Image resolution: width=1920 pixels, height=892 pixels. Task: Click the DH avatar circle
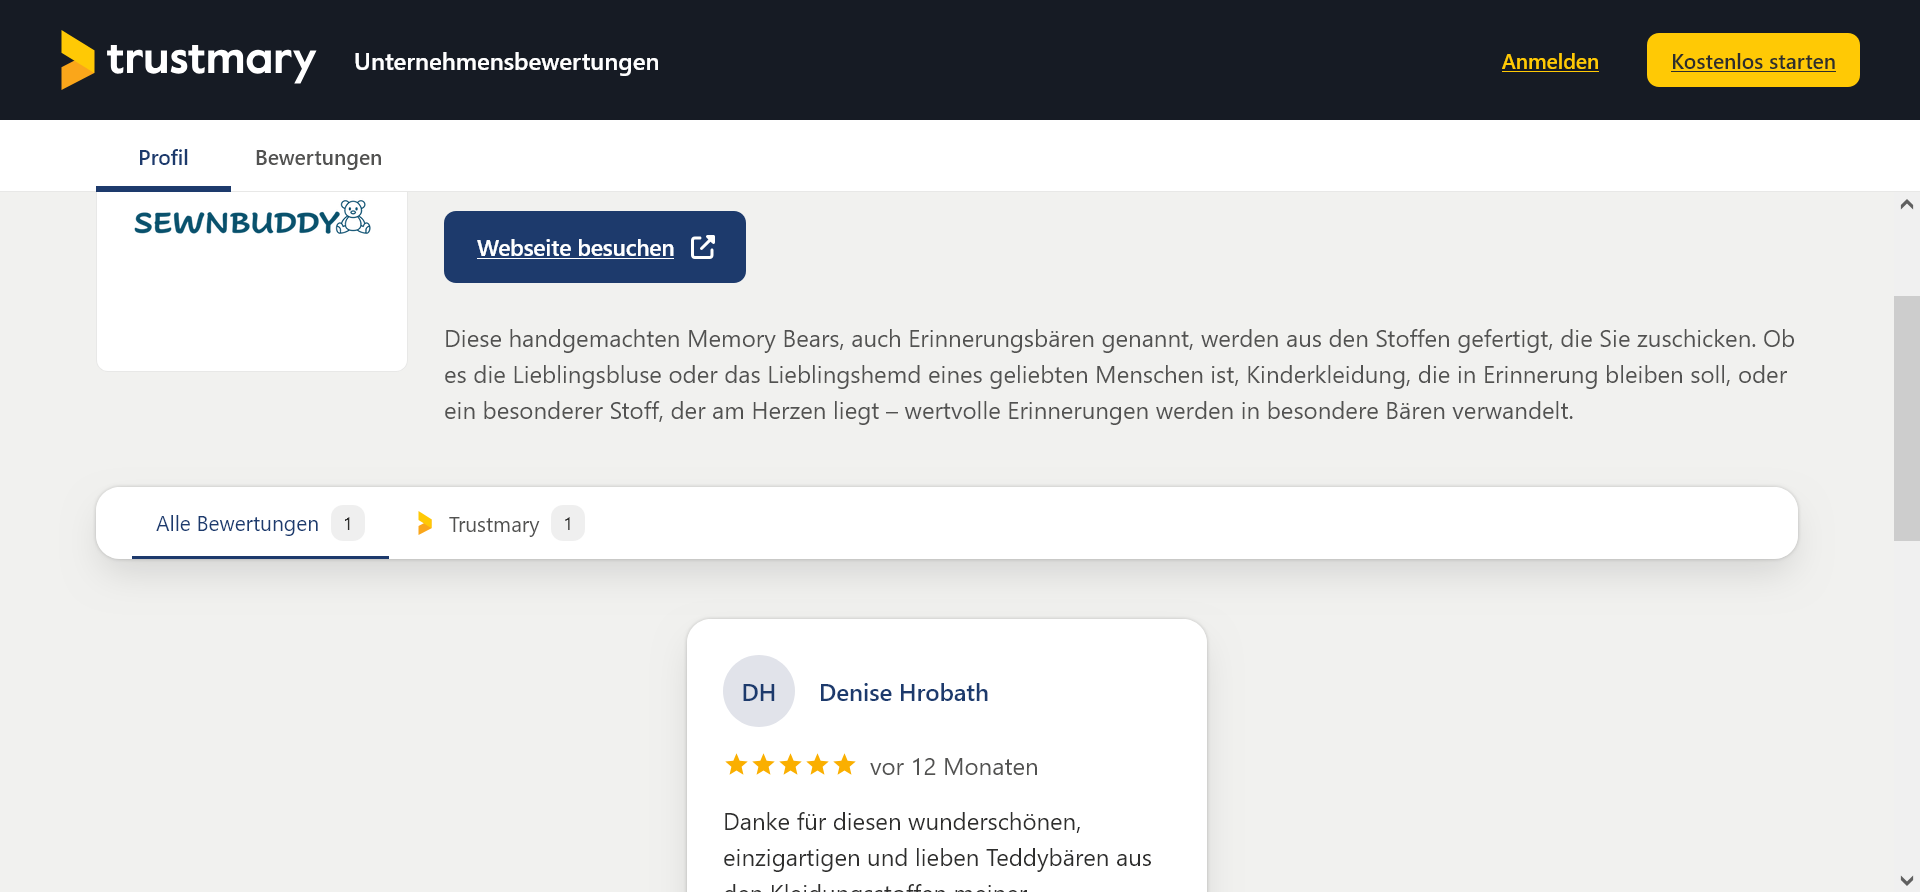(x=759, y=691)
